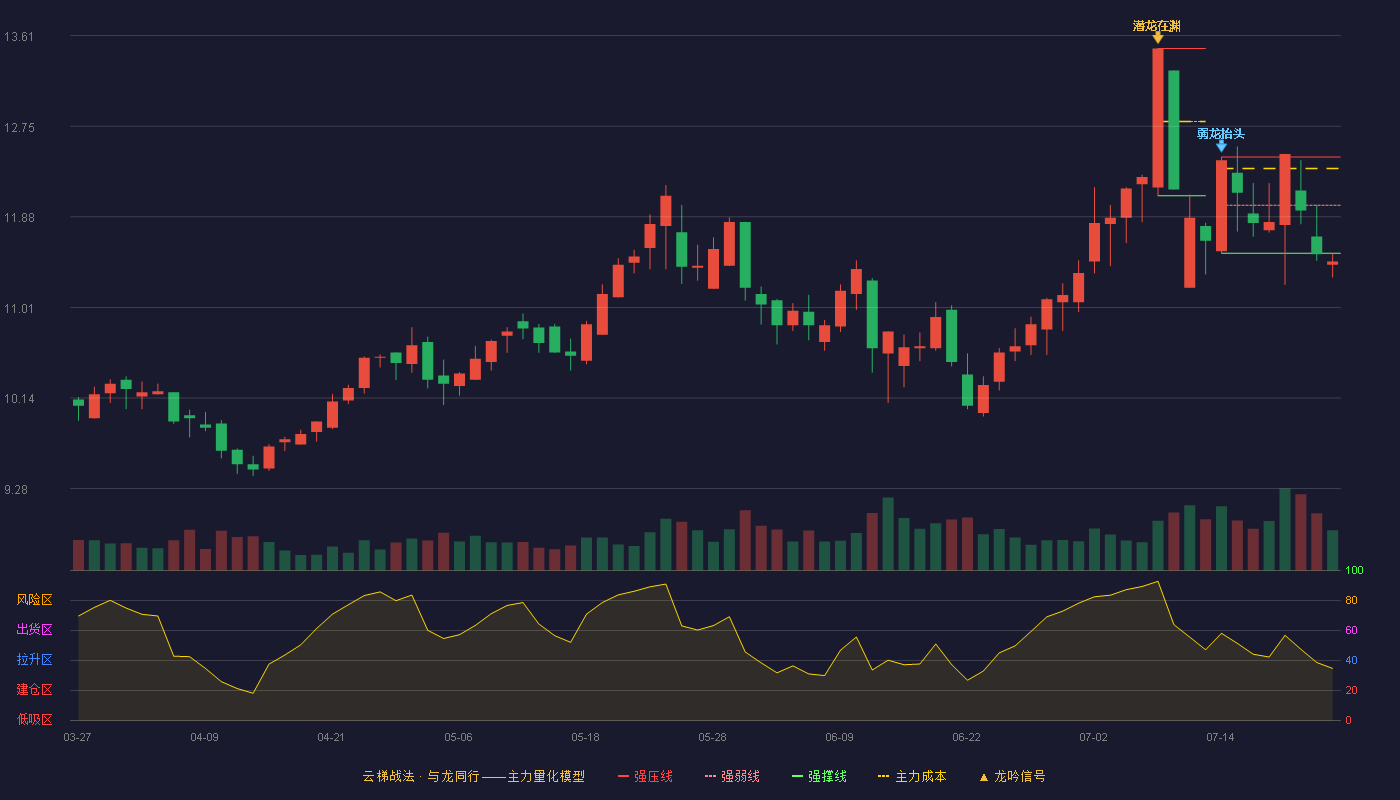Screen dimensions: 1400x800
Task: Select the 拉升区 zone label
Action: coord(34,660)
